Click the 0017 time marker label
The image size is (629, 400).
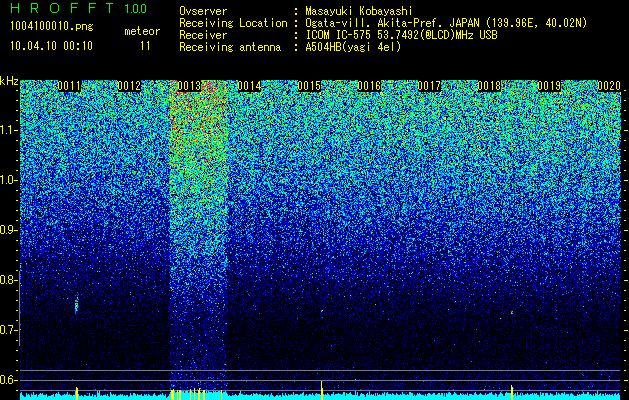click(x=429, y=86)
